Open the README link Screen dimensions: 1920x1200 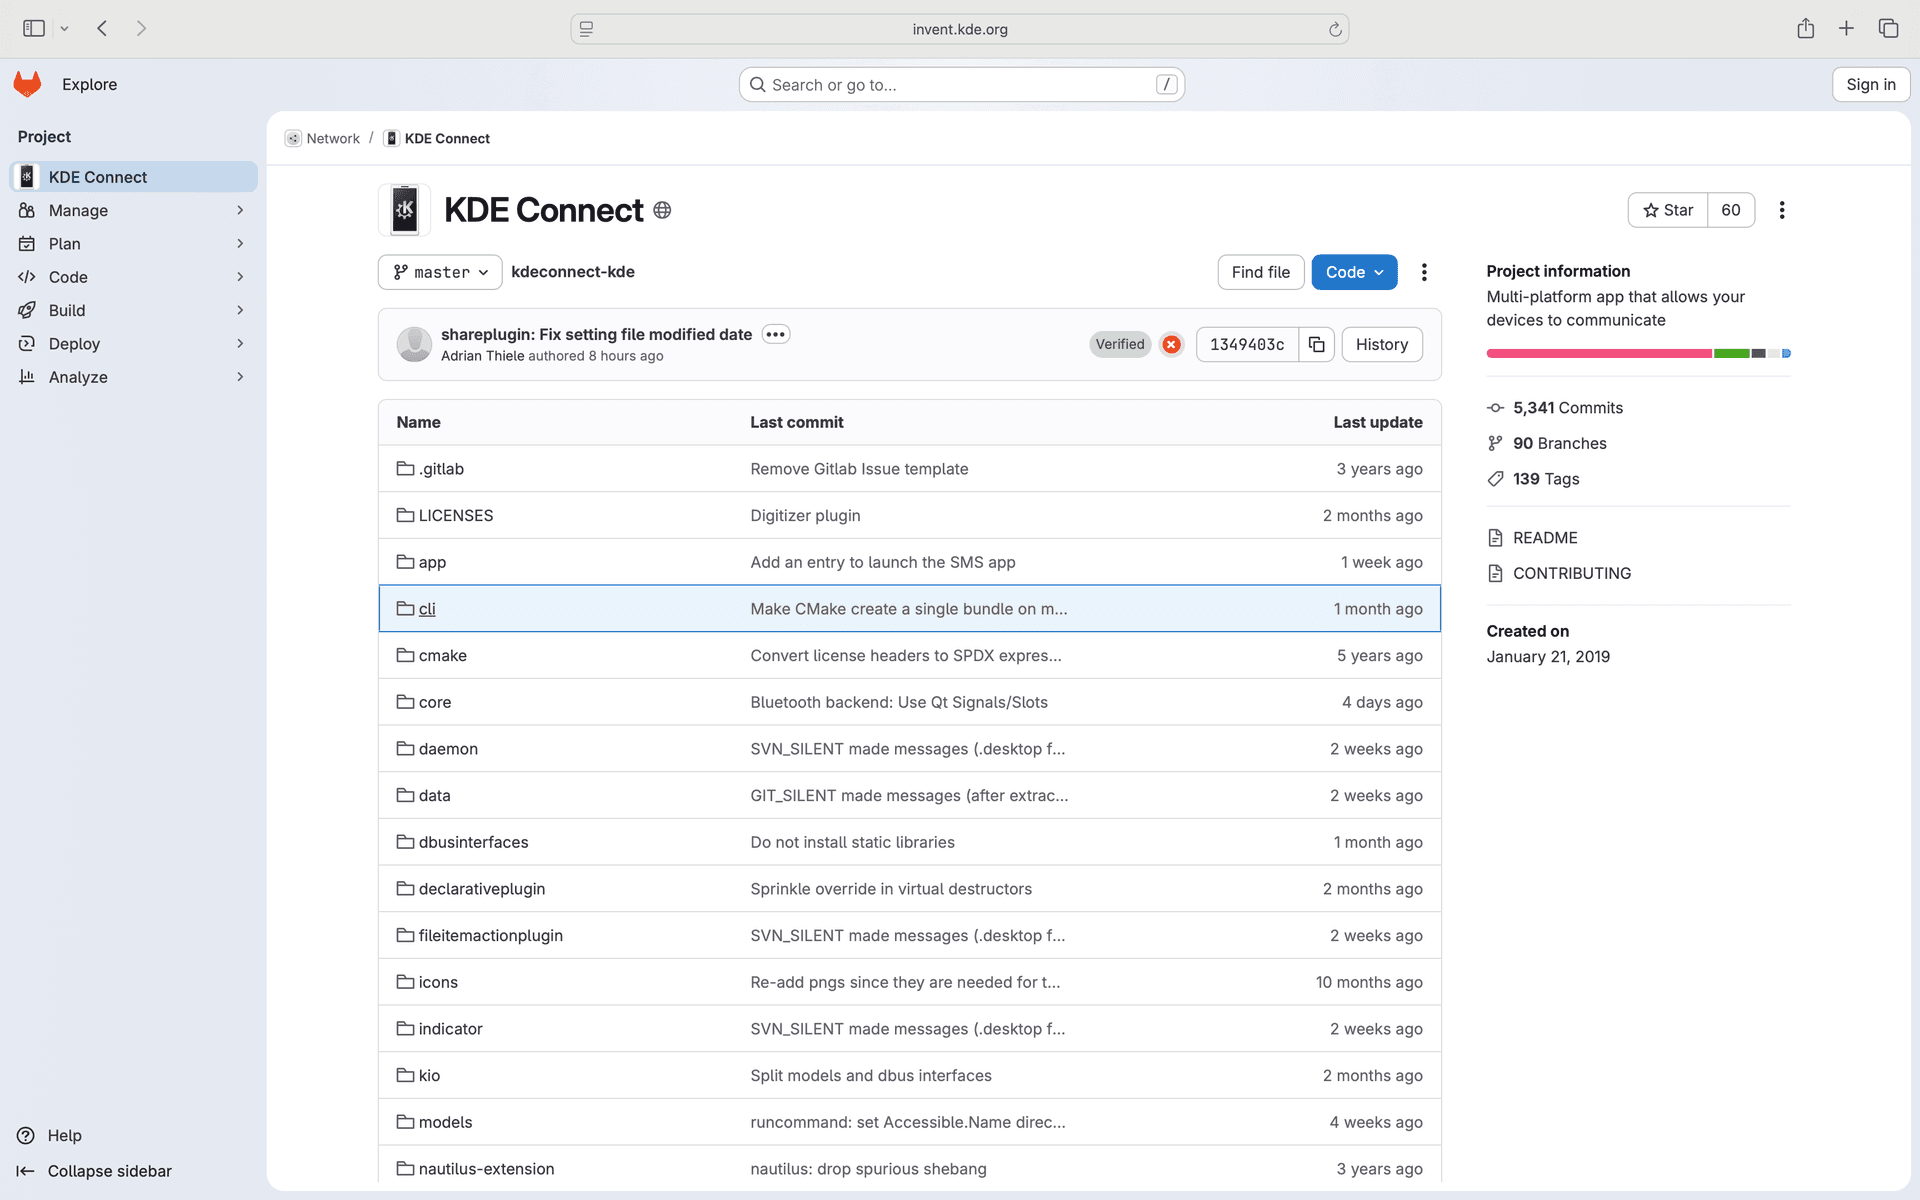tap(1544, 538)
